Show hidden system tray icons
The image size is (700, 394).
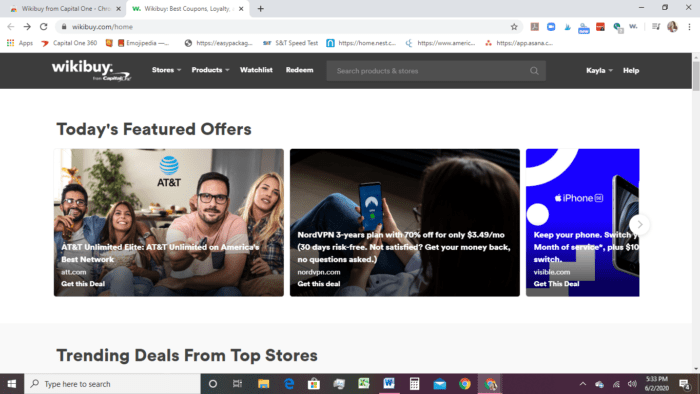coord(583,384)
